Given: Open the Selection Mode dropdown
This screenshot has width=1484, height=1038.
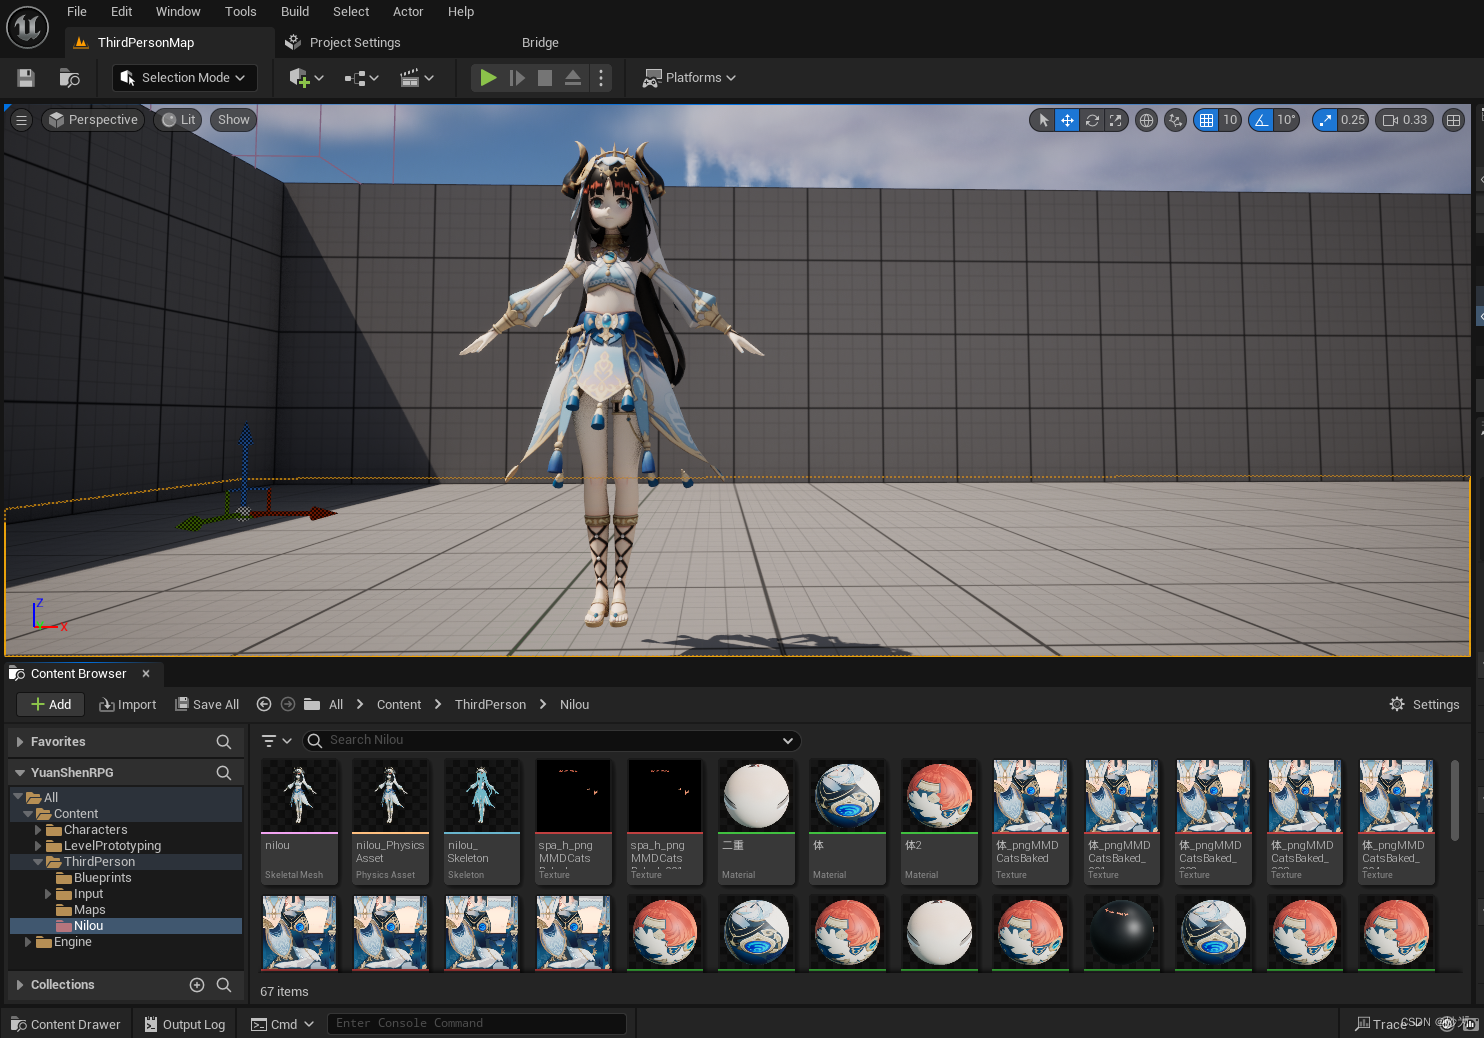Looking at the screenshot, I should pyautogui.click(x=184, y=78).
